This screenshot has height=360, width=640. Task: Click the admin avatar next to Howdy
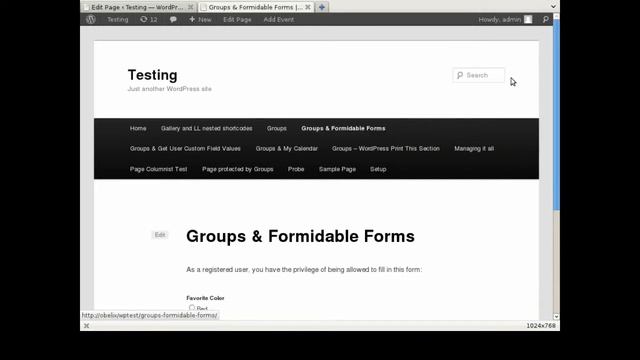pos(528,19)
